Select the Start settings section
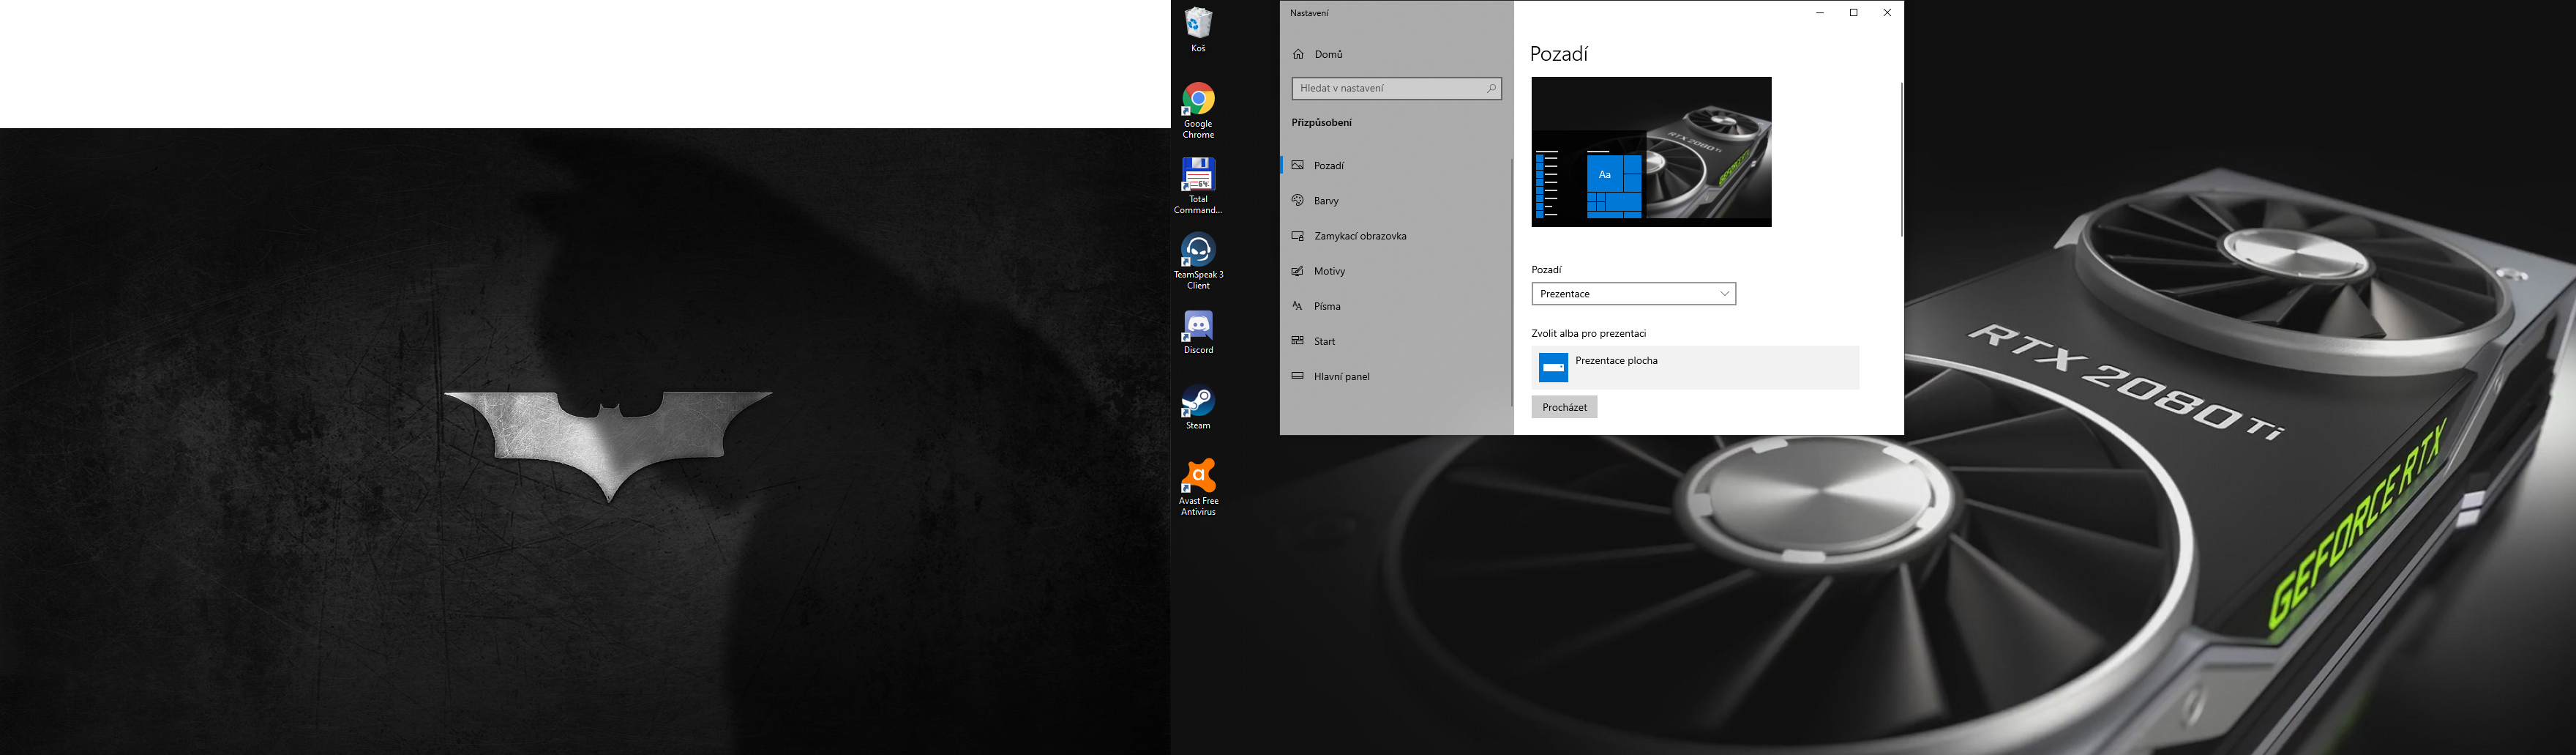This screenshot has height=755, width=2576. [1324, 341]
